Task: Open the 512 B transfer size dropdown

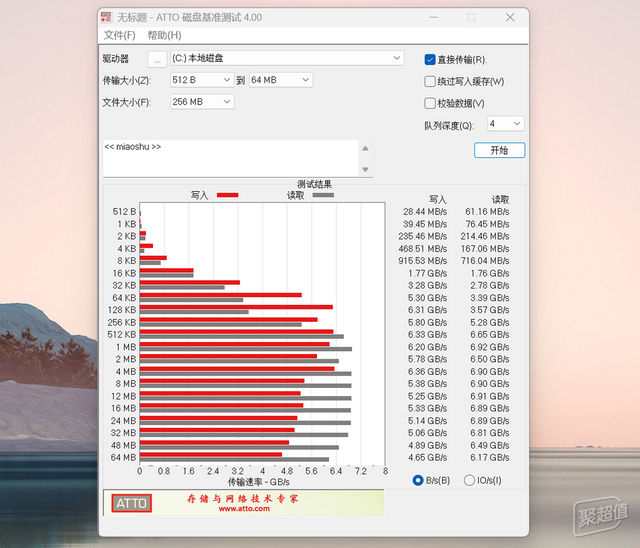Action: point(202,80)
